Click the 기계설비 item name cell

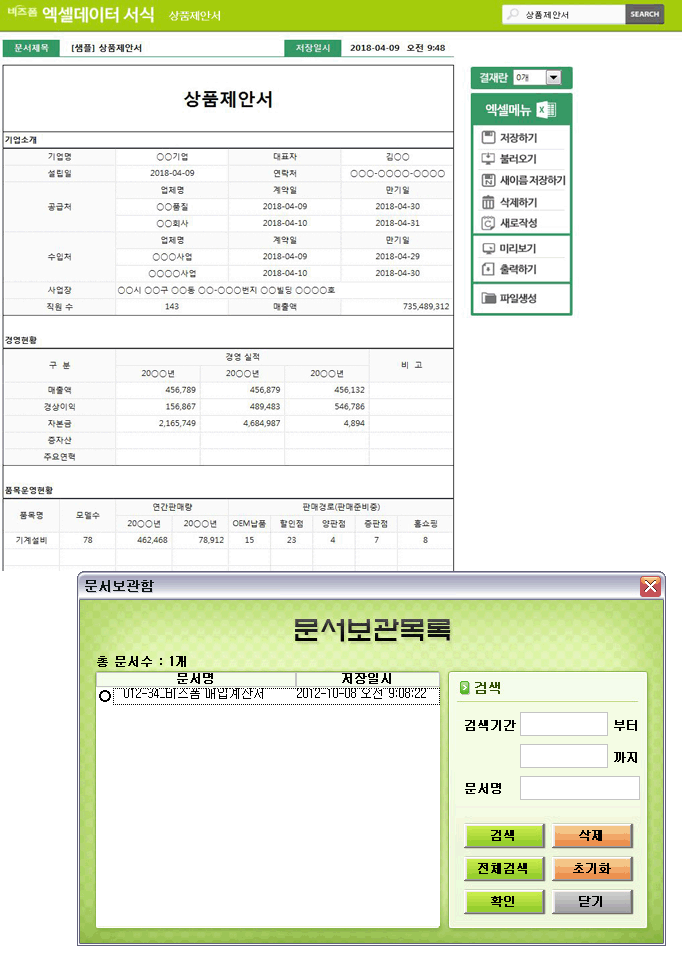coord(31,540)
